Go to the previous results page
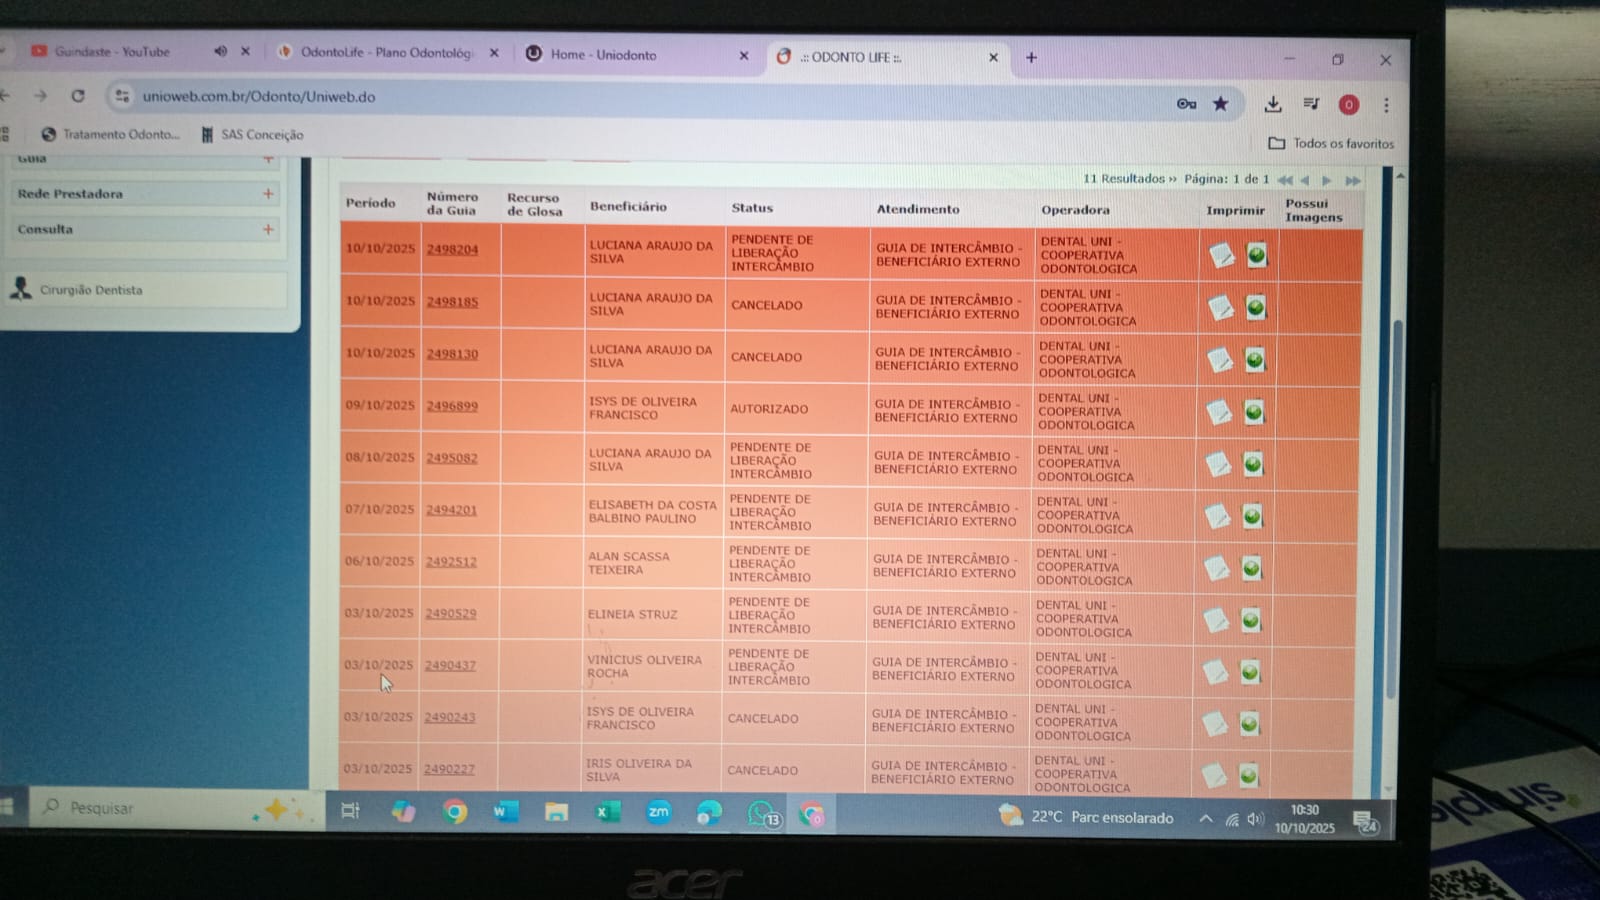The height and width of the screenshot is (900, 1600). click(x=1305, y=180)
